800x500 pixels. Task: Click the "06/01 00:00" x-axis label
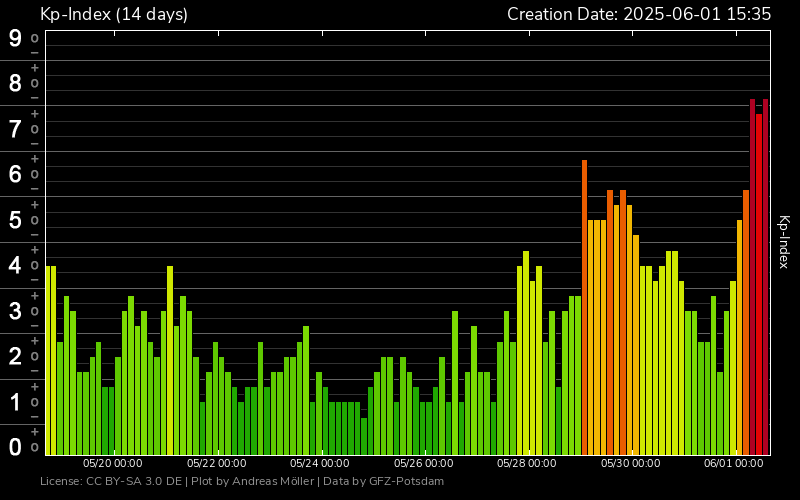click(733, 463)
